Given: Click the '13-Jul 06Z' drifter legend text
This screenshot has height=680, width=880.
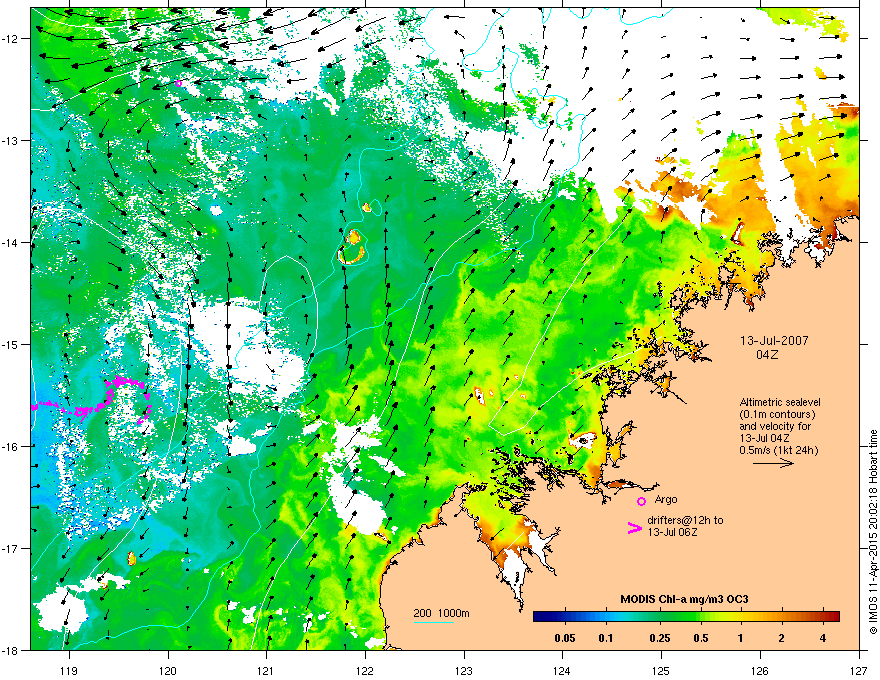Looking at the screenshot, I should coord(672,532).
